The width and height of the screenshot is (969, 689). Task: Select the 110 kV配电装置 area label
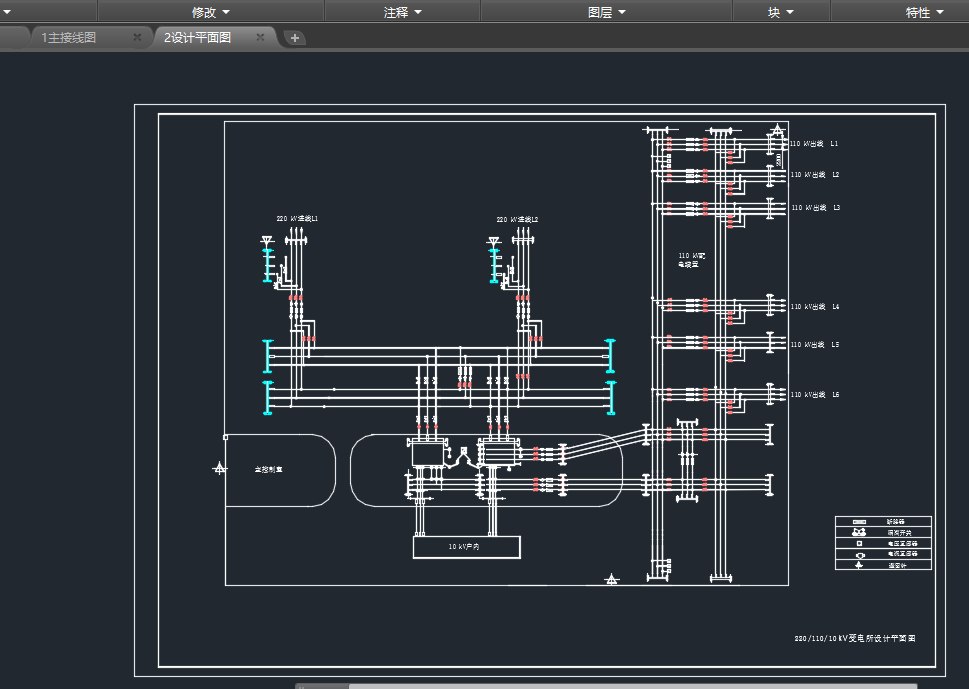(x=692, y=260)
